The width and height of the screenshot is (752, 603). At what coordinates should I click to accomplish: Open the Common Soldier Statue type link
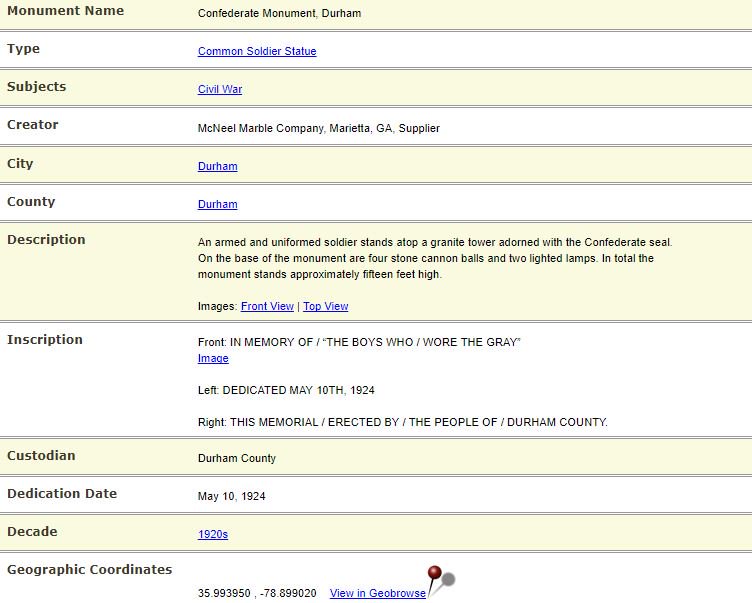click(x=257, y=51)
